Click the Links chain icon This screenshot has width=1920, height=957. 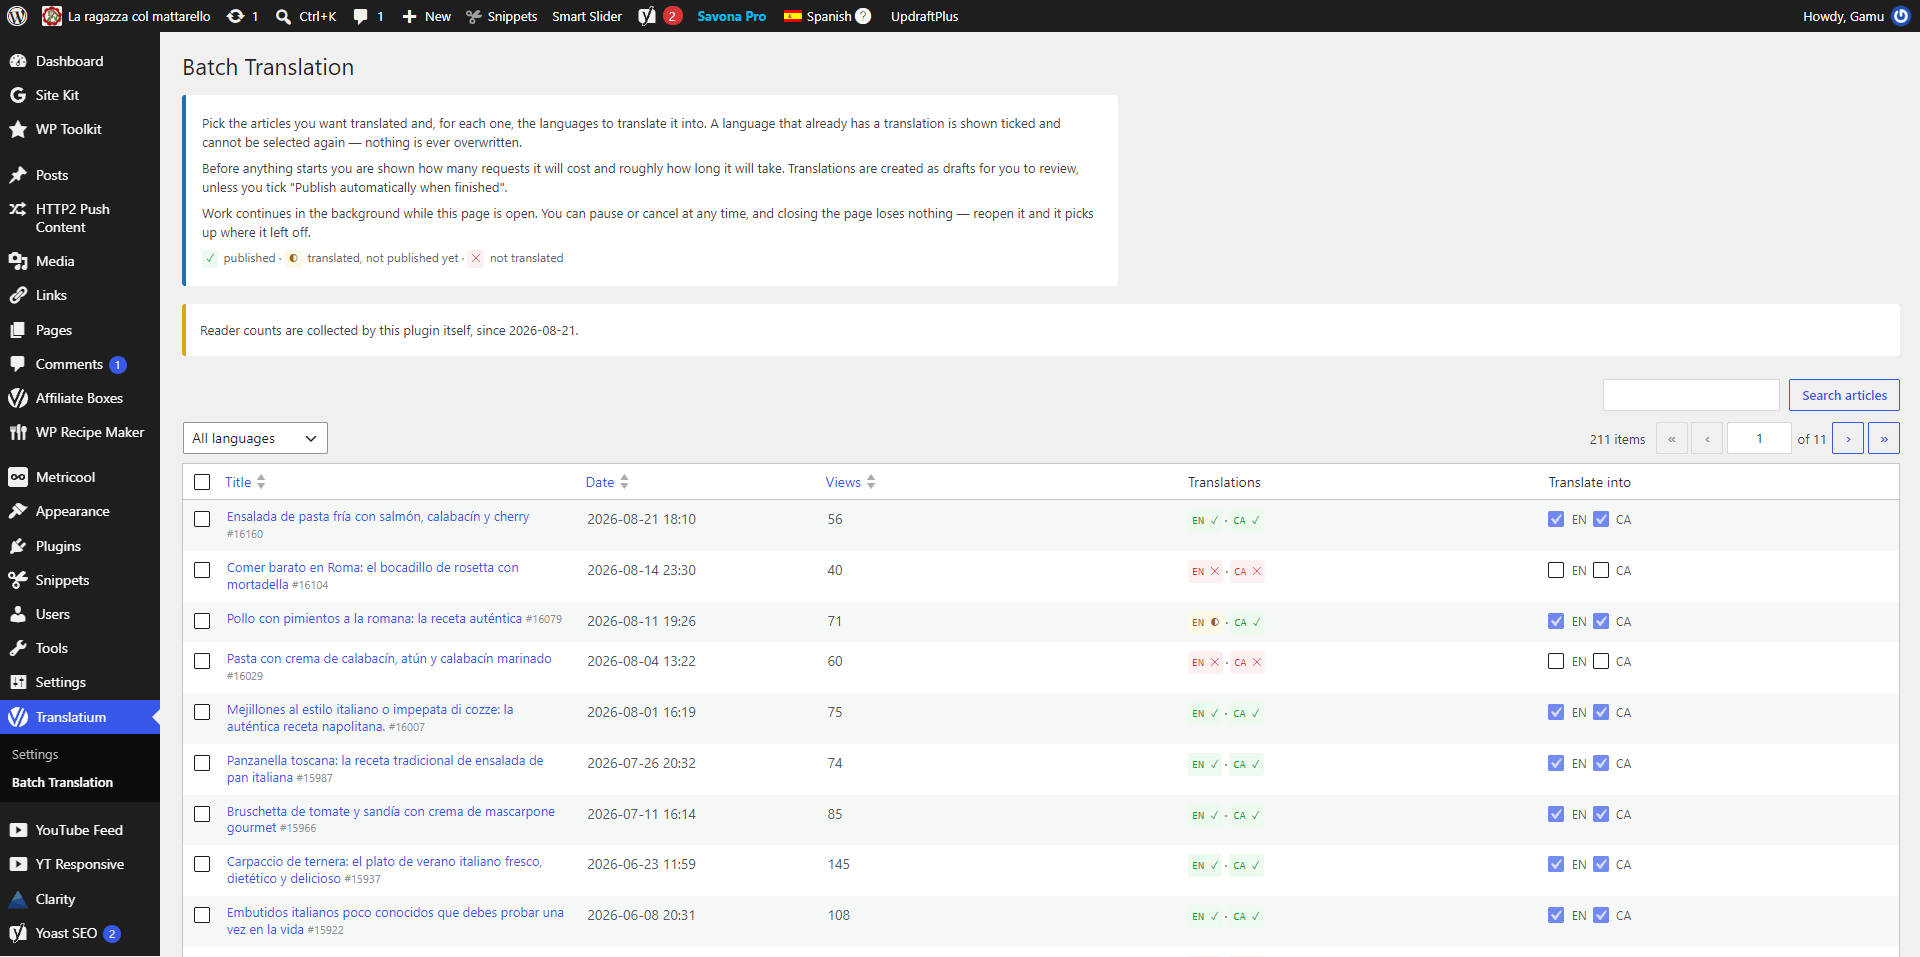click(18, 295)
